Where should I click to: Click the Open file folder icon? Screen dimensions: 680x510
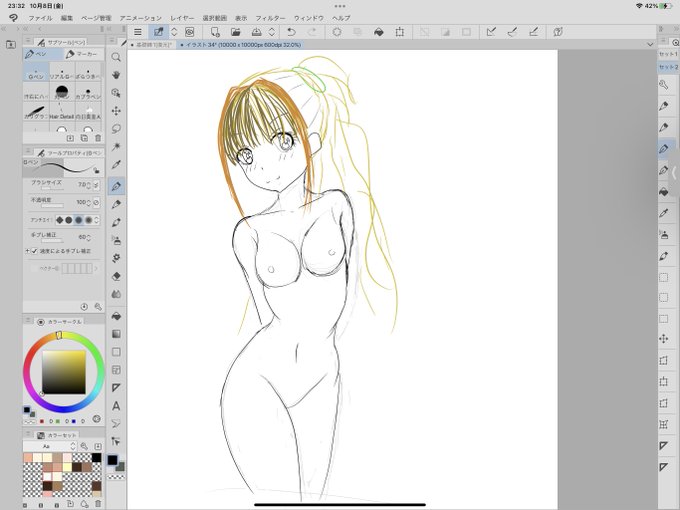(235, 32)
